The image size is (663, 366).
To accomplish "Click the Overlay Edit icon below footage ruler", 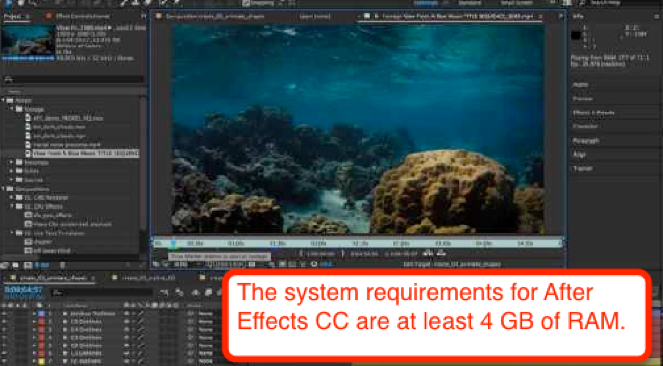I will click(441, 254).
